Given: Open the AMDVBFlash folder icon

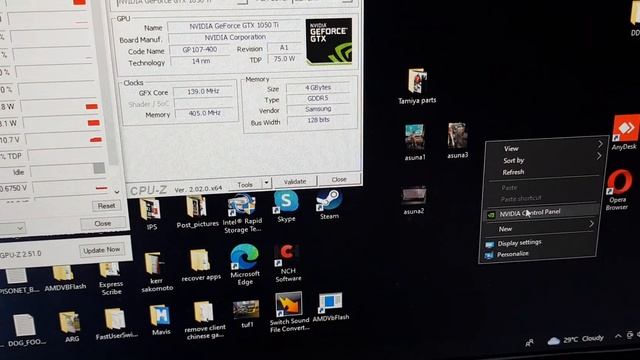Looking at the screenshot, I should (63, 273).
